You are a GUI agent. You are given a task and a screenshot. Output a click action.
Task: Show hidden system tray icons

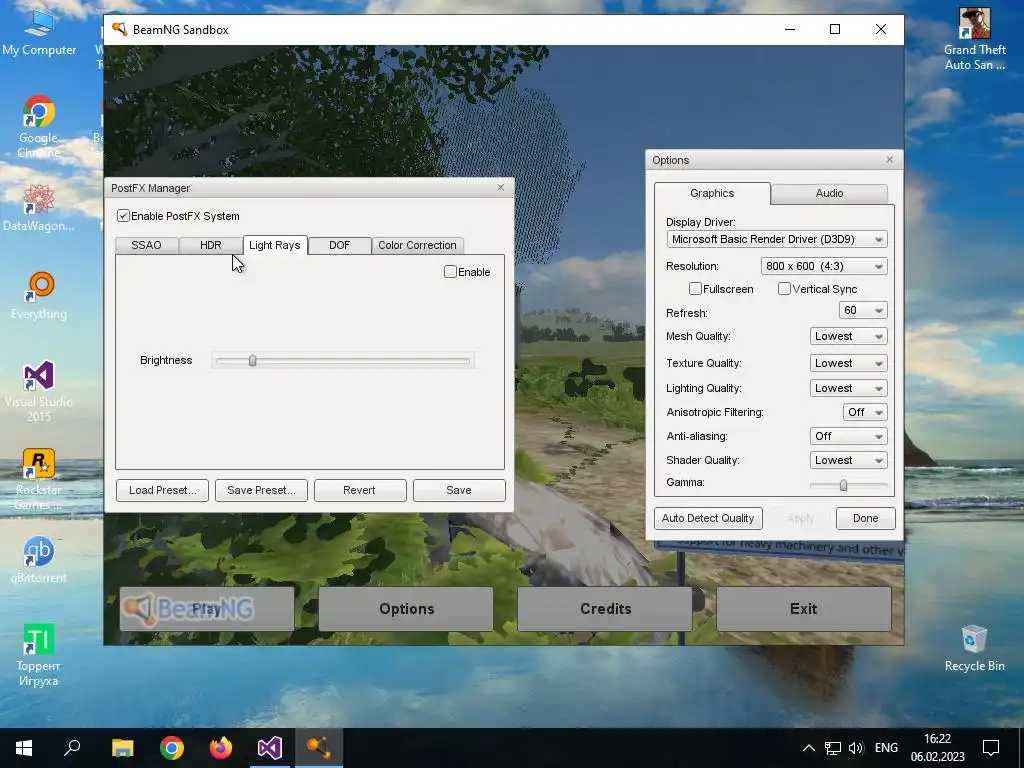(808, 748)
